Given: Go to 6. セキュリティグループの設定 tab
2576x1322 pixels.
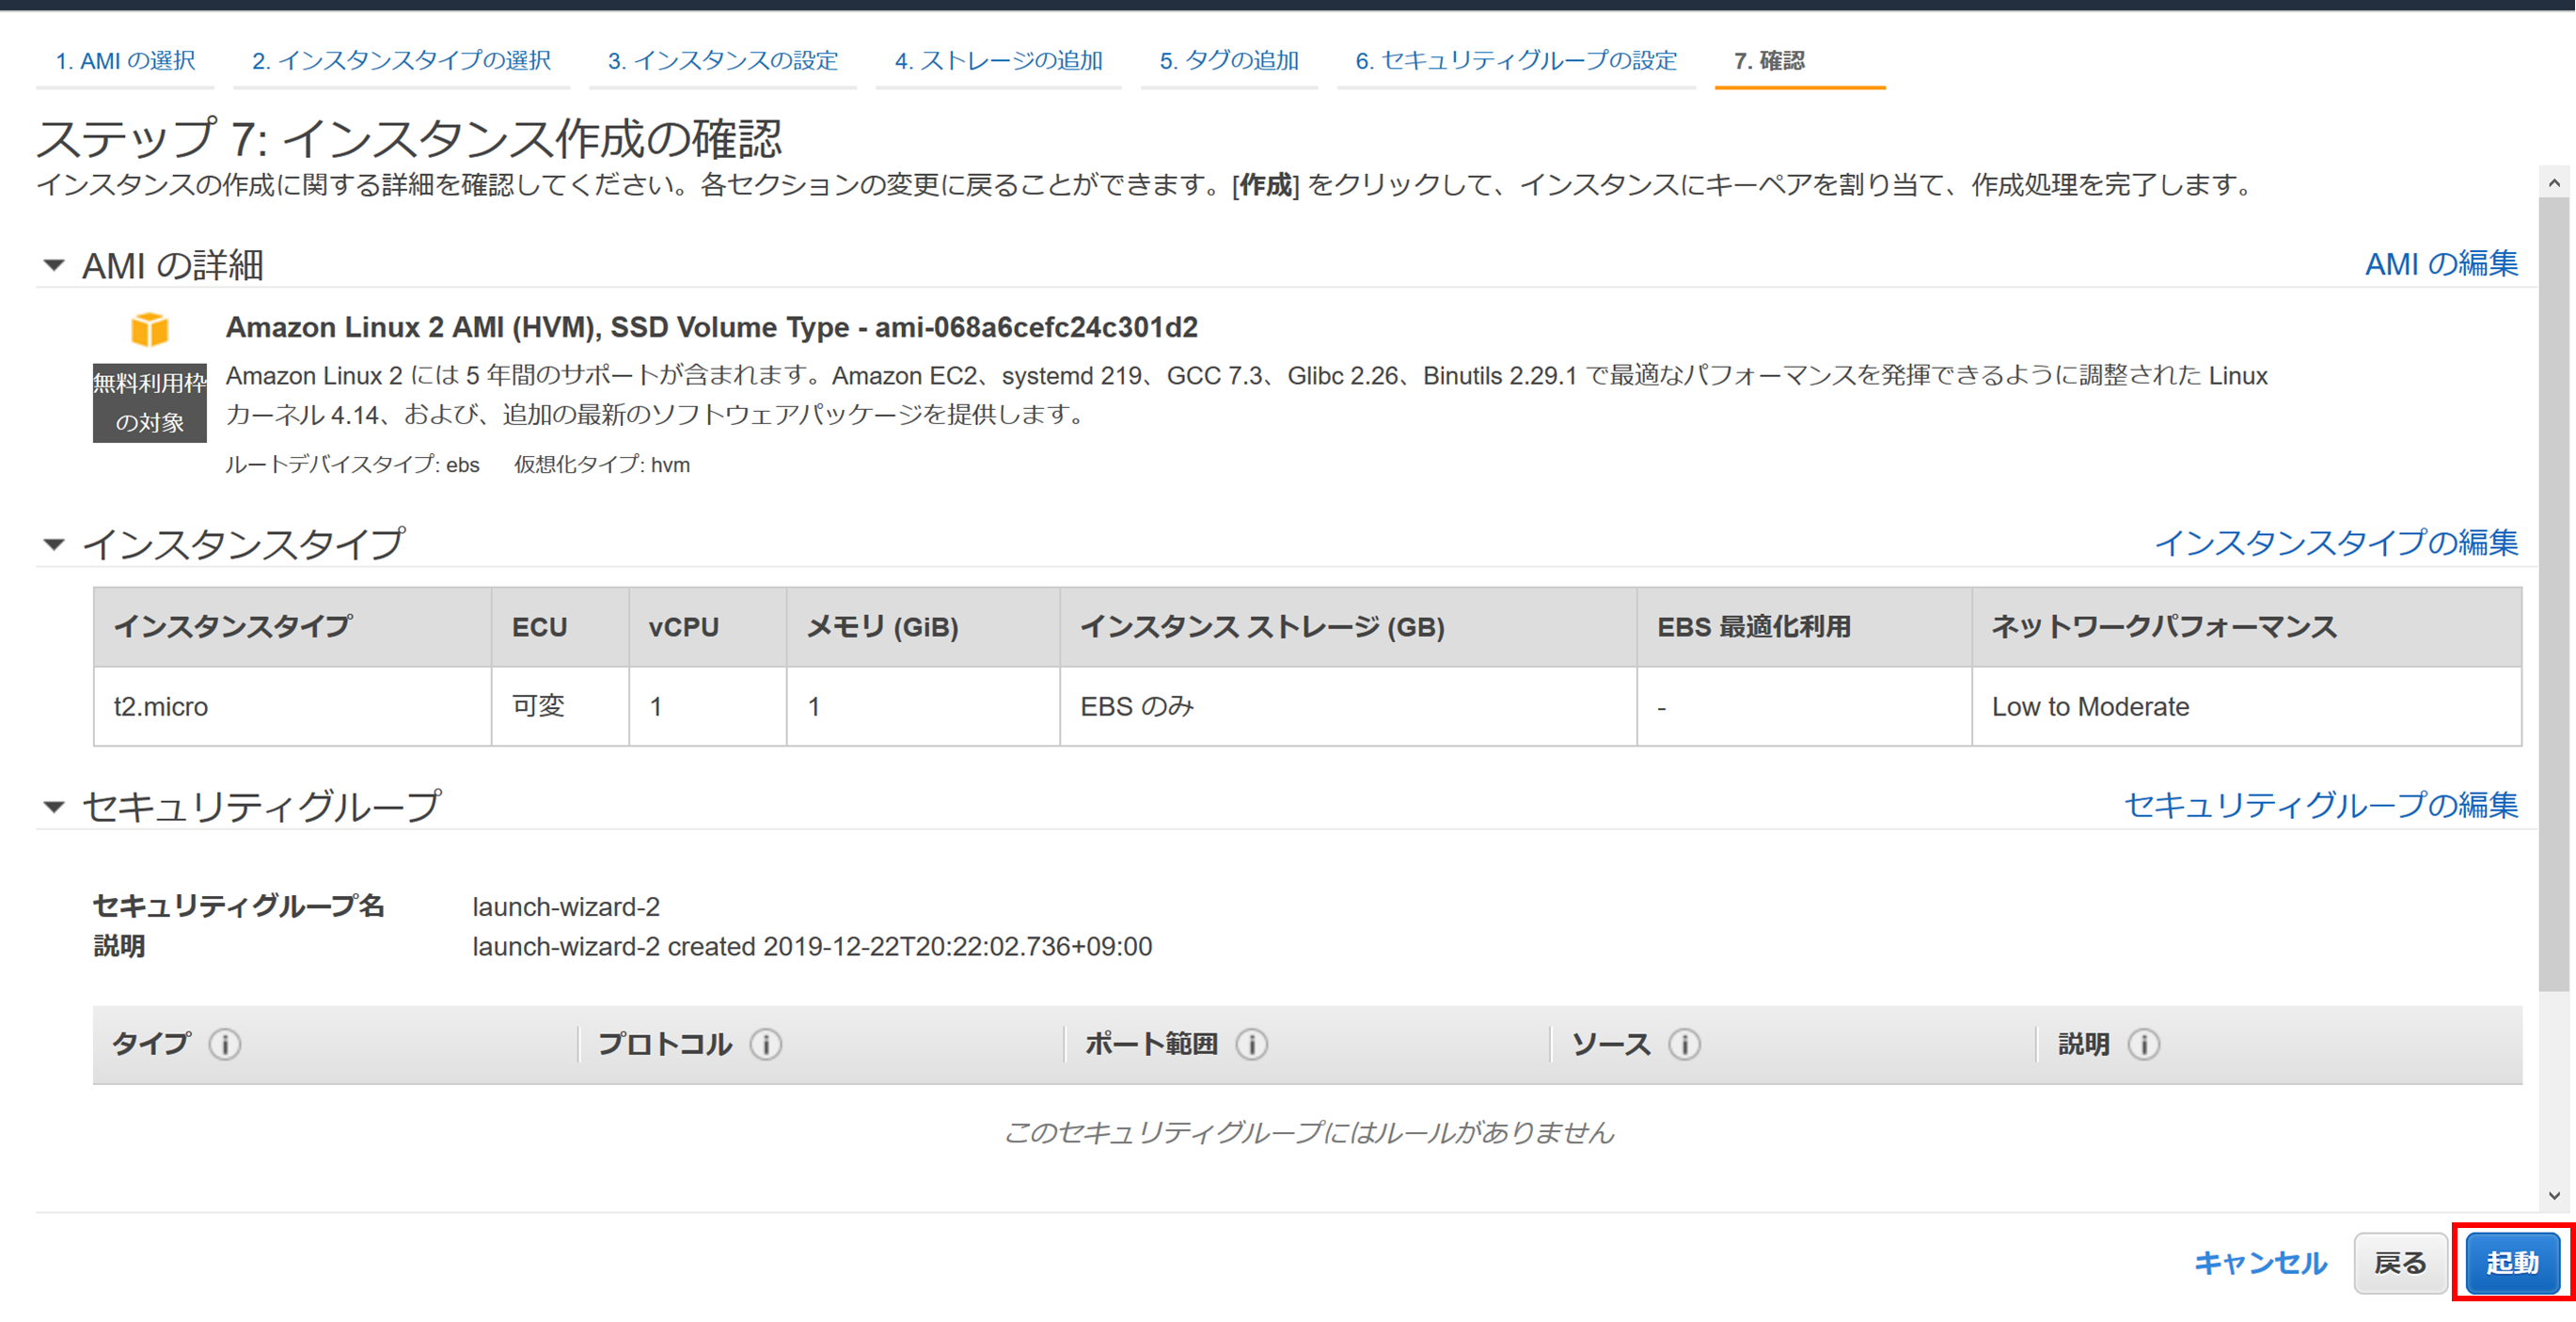Looking at the screenshot, I should click(x=1516, y=61).
